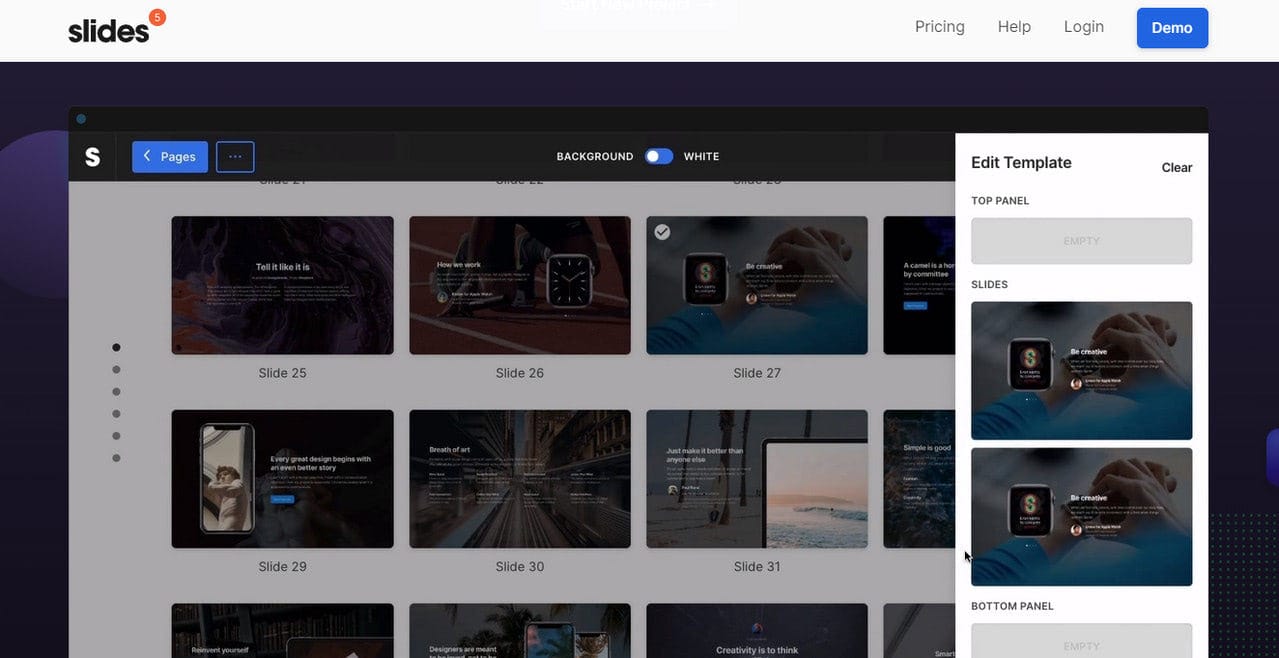Image resolution: width=1279 pixels, height=658 pixels.
Task: Click the BACKGROUND label
Action: pyautogui.click(x=595, y=157)
